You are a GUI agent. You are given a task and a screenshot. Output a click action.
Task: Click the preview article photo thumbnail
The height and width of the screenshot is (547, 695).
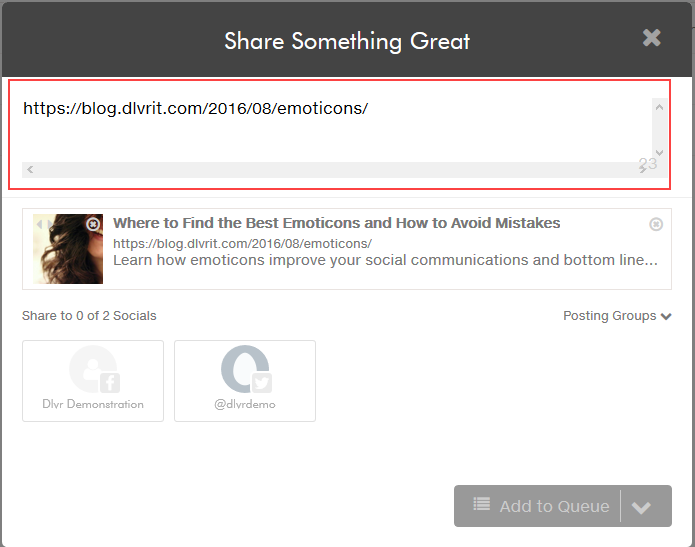point(68,249)
